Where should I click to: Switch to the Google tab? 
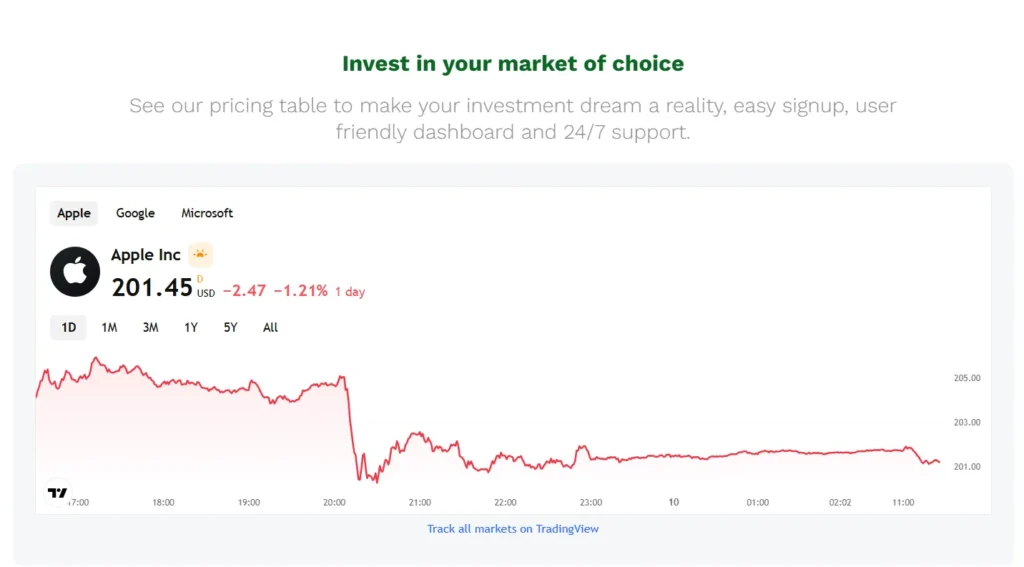click(x=135, y=213)
